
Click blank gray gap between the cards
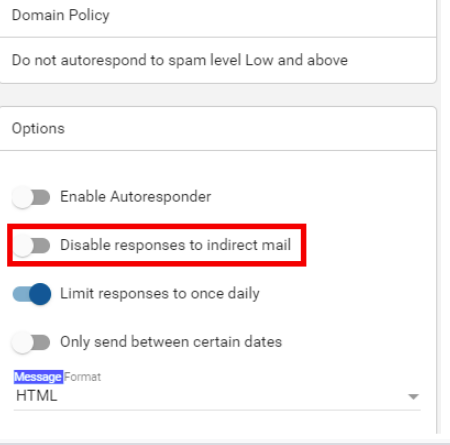pyautogui.click(x=217, y=95)
